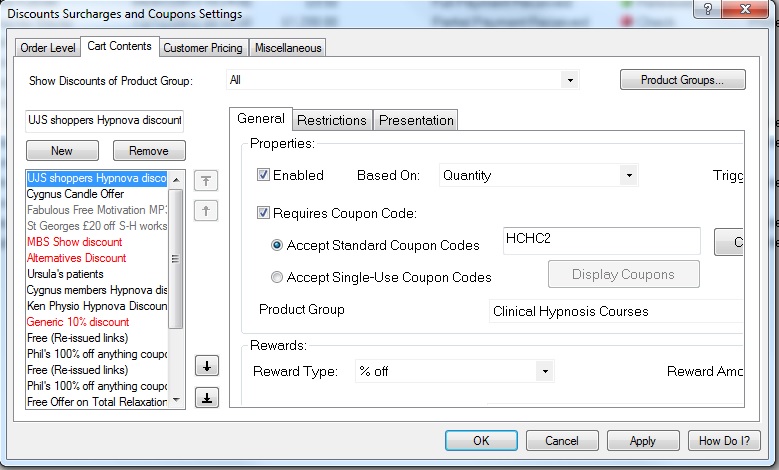The width and height of the screenshot is (779, 470).
Task: Switch to the Restrictions tab
Action: [332, 120]
